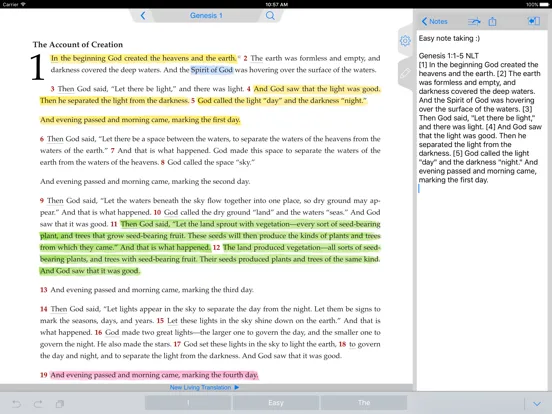Open the Genesis 1 chapter selector
552x414 pixels.
point(206,15)
